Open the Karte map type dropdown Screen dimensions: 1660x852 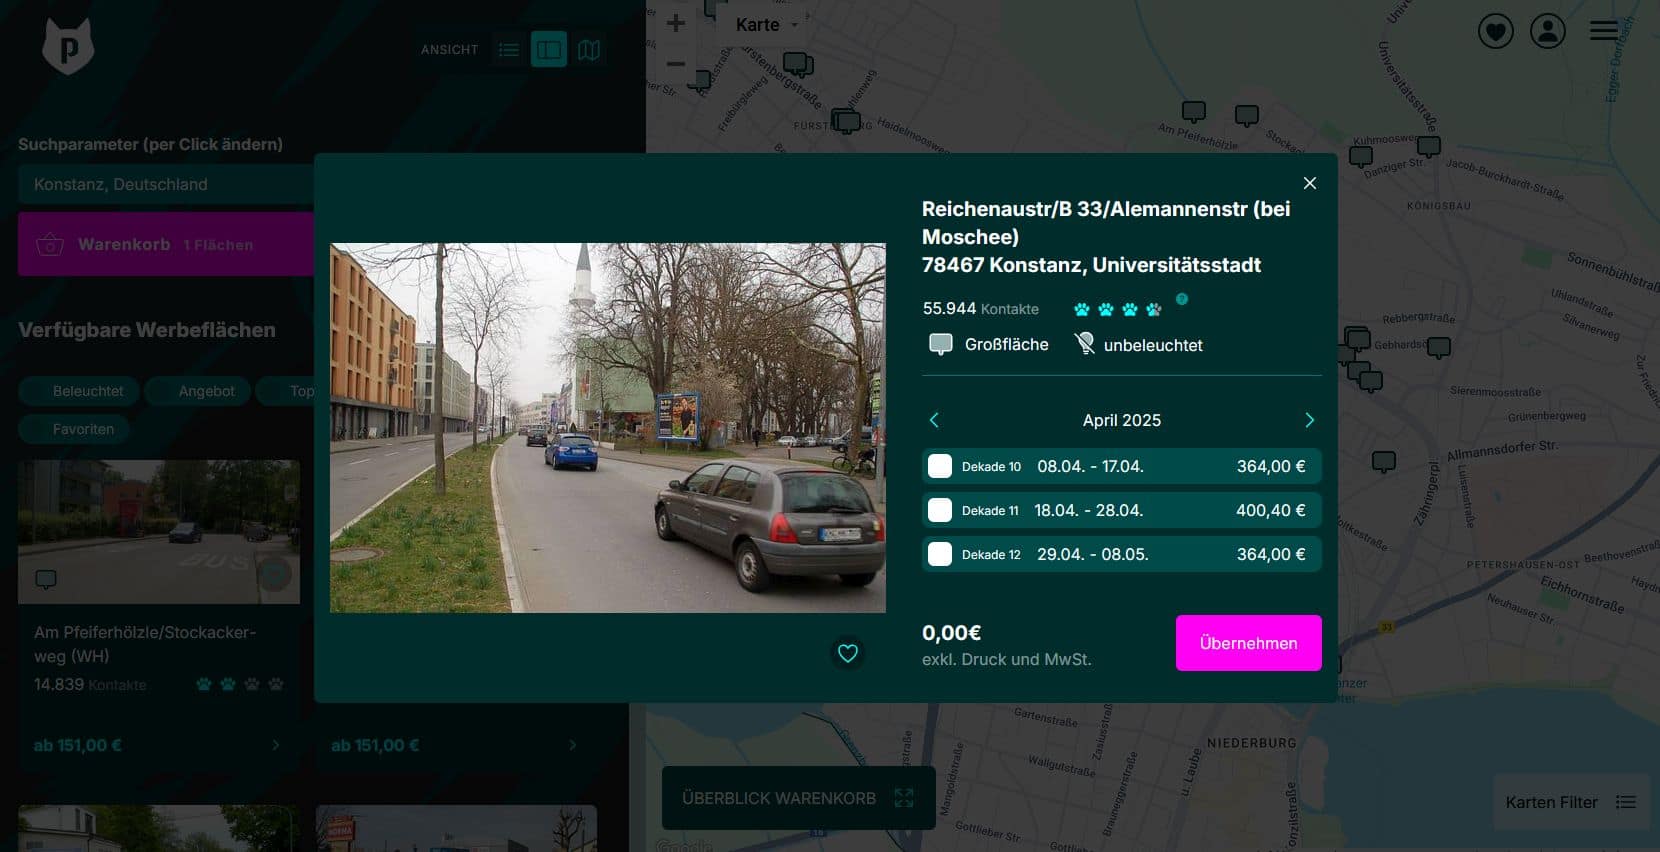(766, 25)
